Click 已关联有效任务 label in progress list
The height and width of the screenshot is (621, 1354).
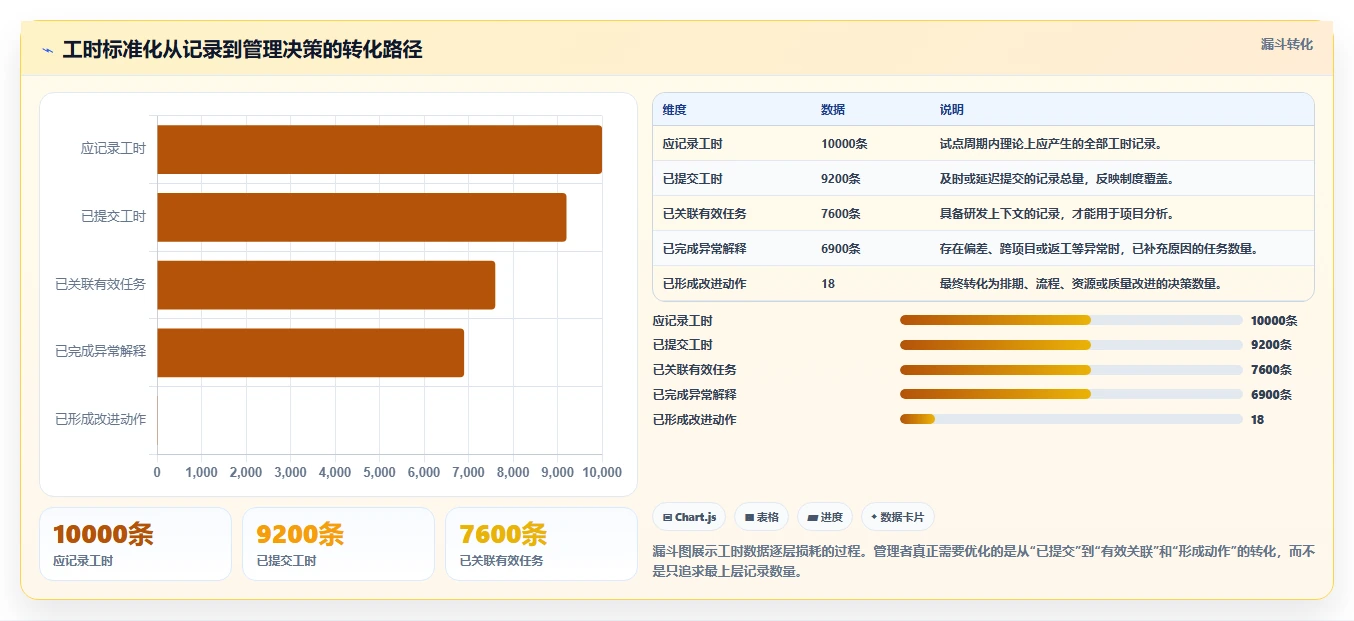pyautogui.click(x=694, y=370)
